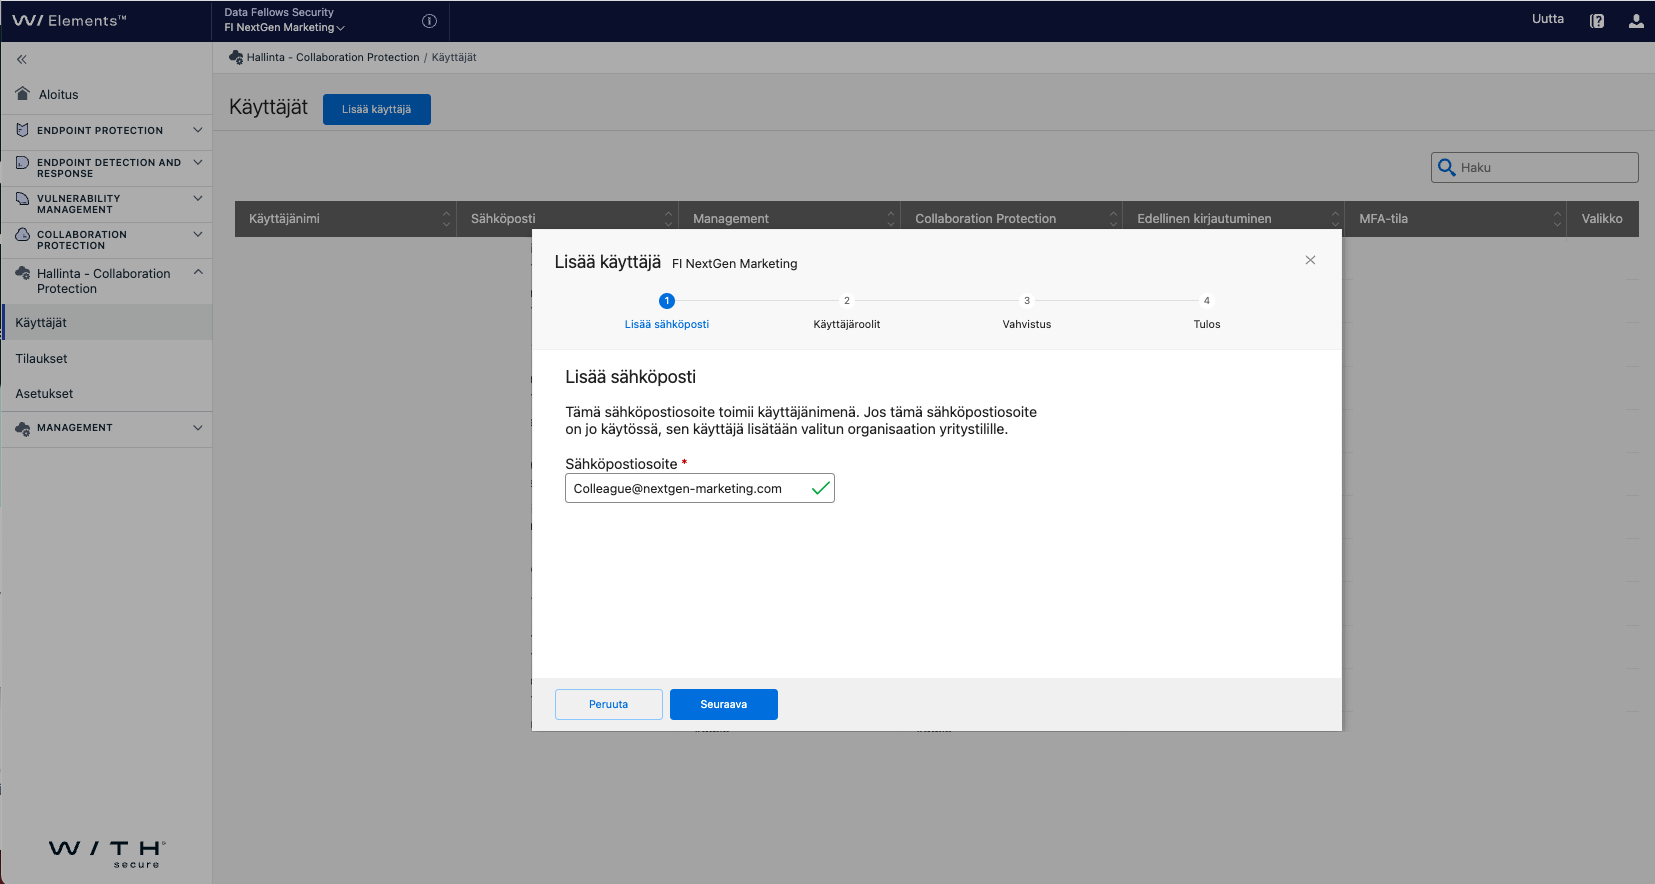The image size is (1655, 884).
Task: Click the Endpoint Protection shield icon
Action: (x=23, y=130)
